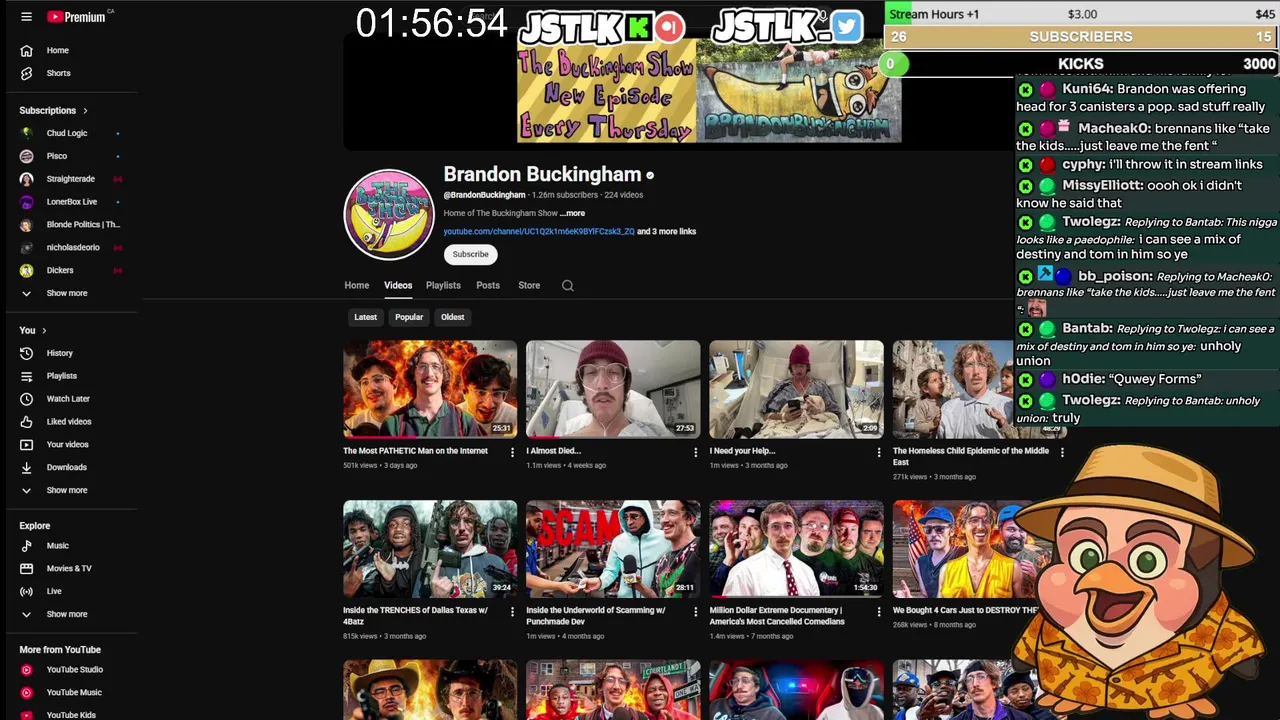Open options for Million Dollar Extreme Documentary

coord(878,611)
